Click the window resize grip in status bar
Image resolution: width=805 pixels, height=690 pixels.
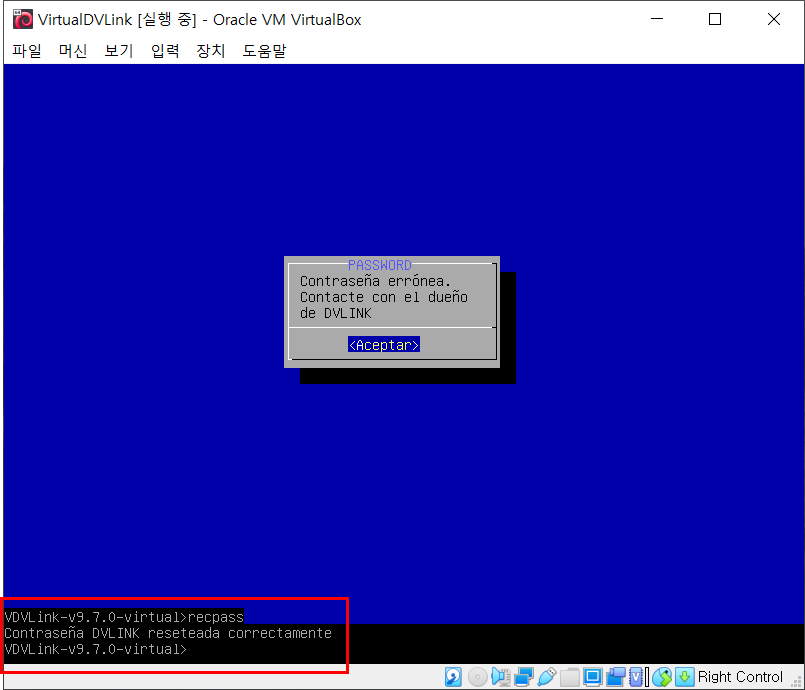pos(795,681)
